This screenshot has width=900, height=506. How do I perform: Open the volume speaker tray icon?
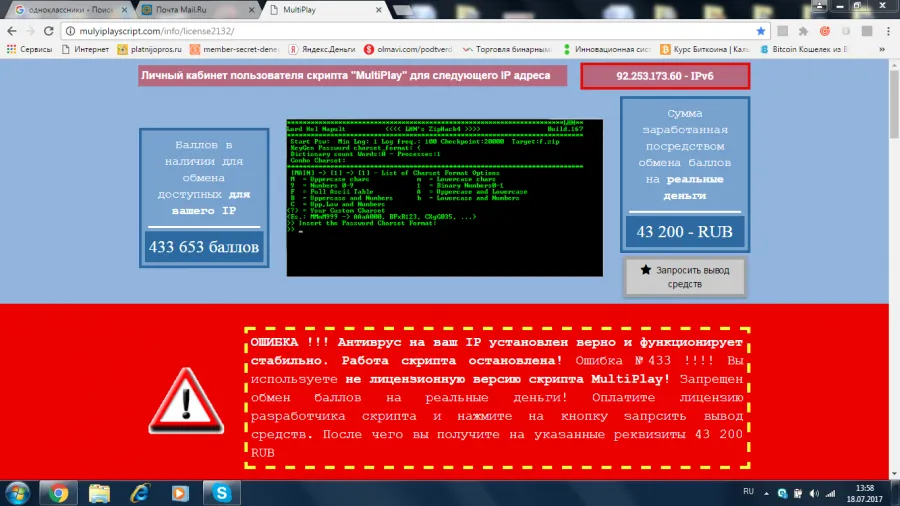814,493
